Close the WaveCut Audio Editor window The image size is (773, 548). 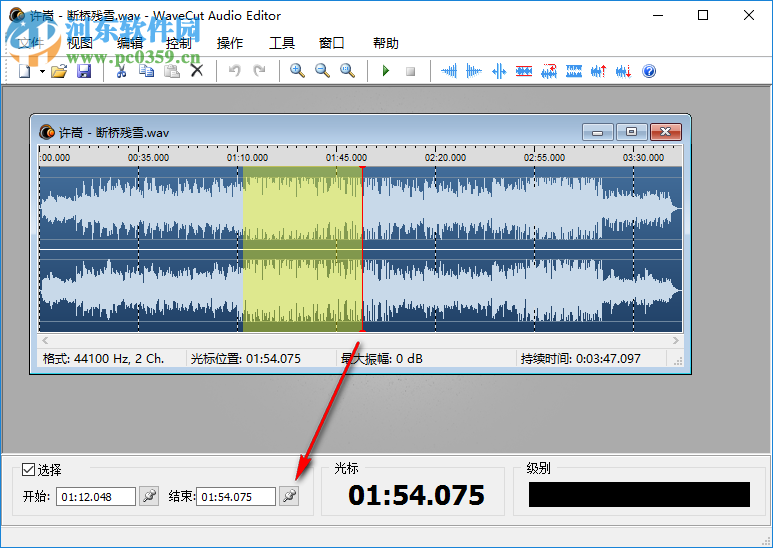click(749, 15)
